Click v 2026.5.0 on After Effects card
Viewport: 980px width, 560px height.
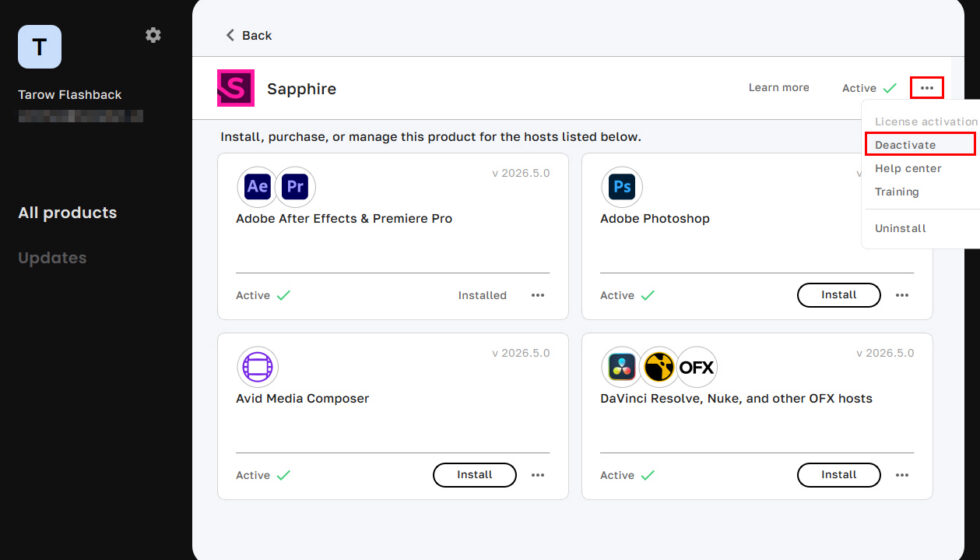[x=521, y=173]
